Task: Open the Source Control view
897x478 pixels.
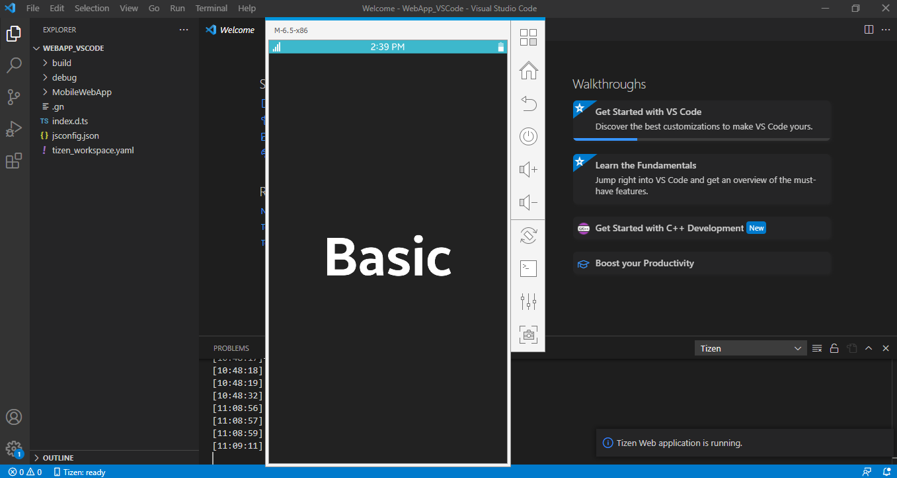Action: (14, 97)
